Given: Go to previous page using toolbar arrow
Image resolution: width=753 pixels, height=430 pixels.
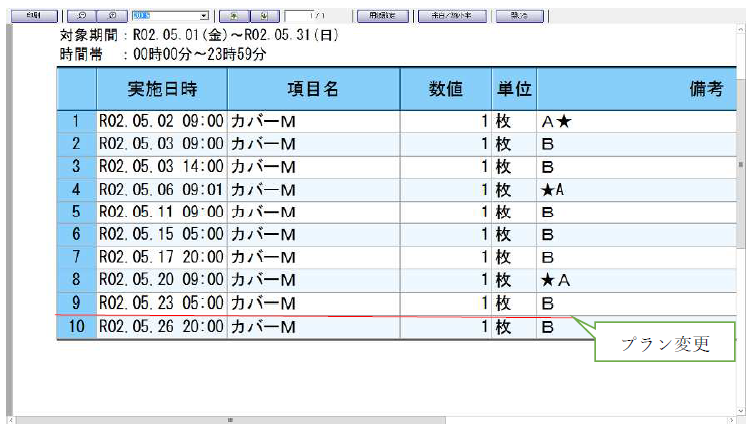Looking at the screenshot, I should (233, 16).
